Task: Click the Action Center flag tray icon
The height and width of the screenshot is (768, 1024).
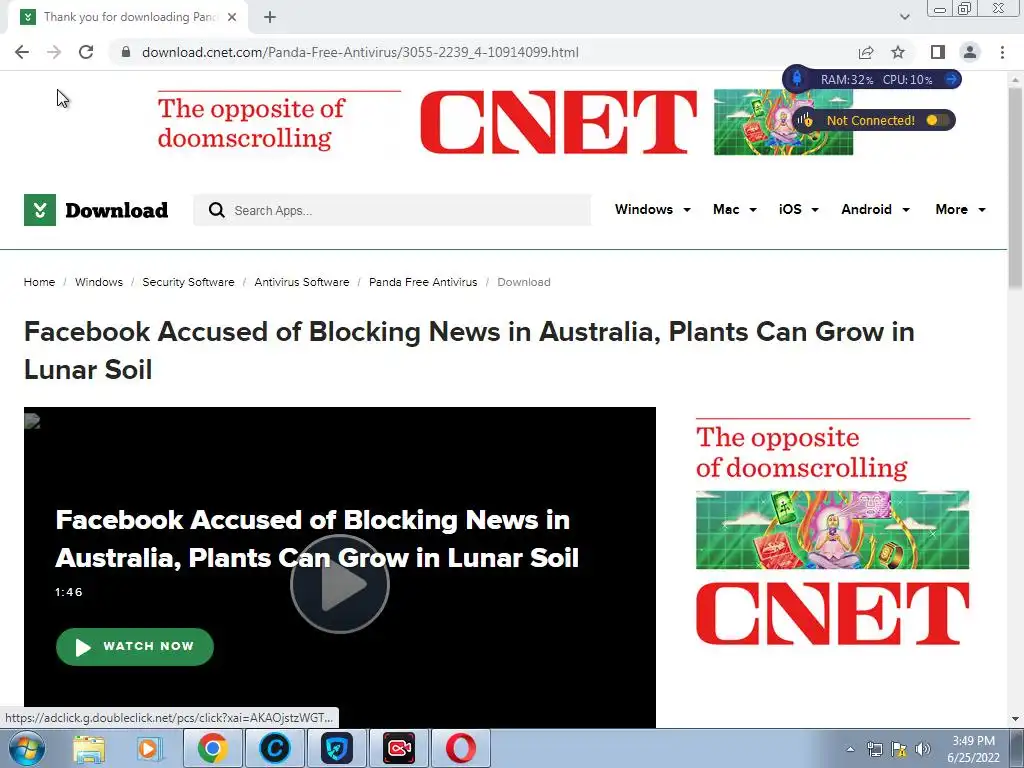Action: point(899,749)
